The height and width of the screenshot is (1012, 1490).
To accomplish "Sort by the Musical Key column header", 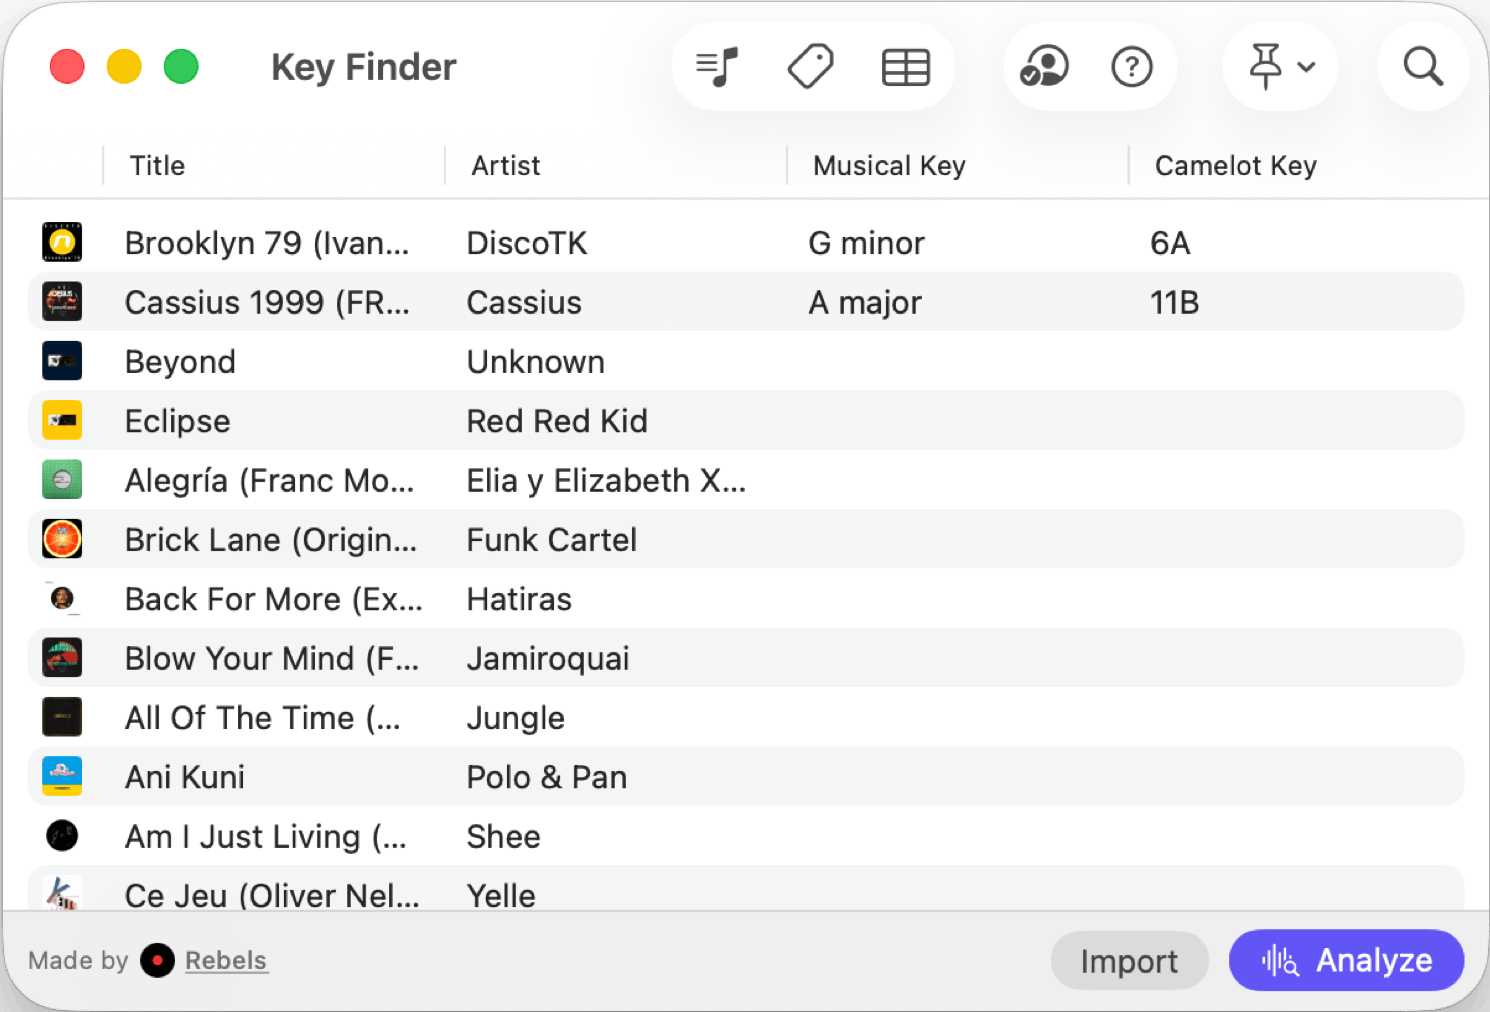I will pos(889,166).
